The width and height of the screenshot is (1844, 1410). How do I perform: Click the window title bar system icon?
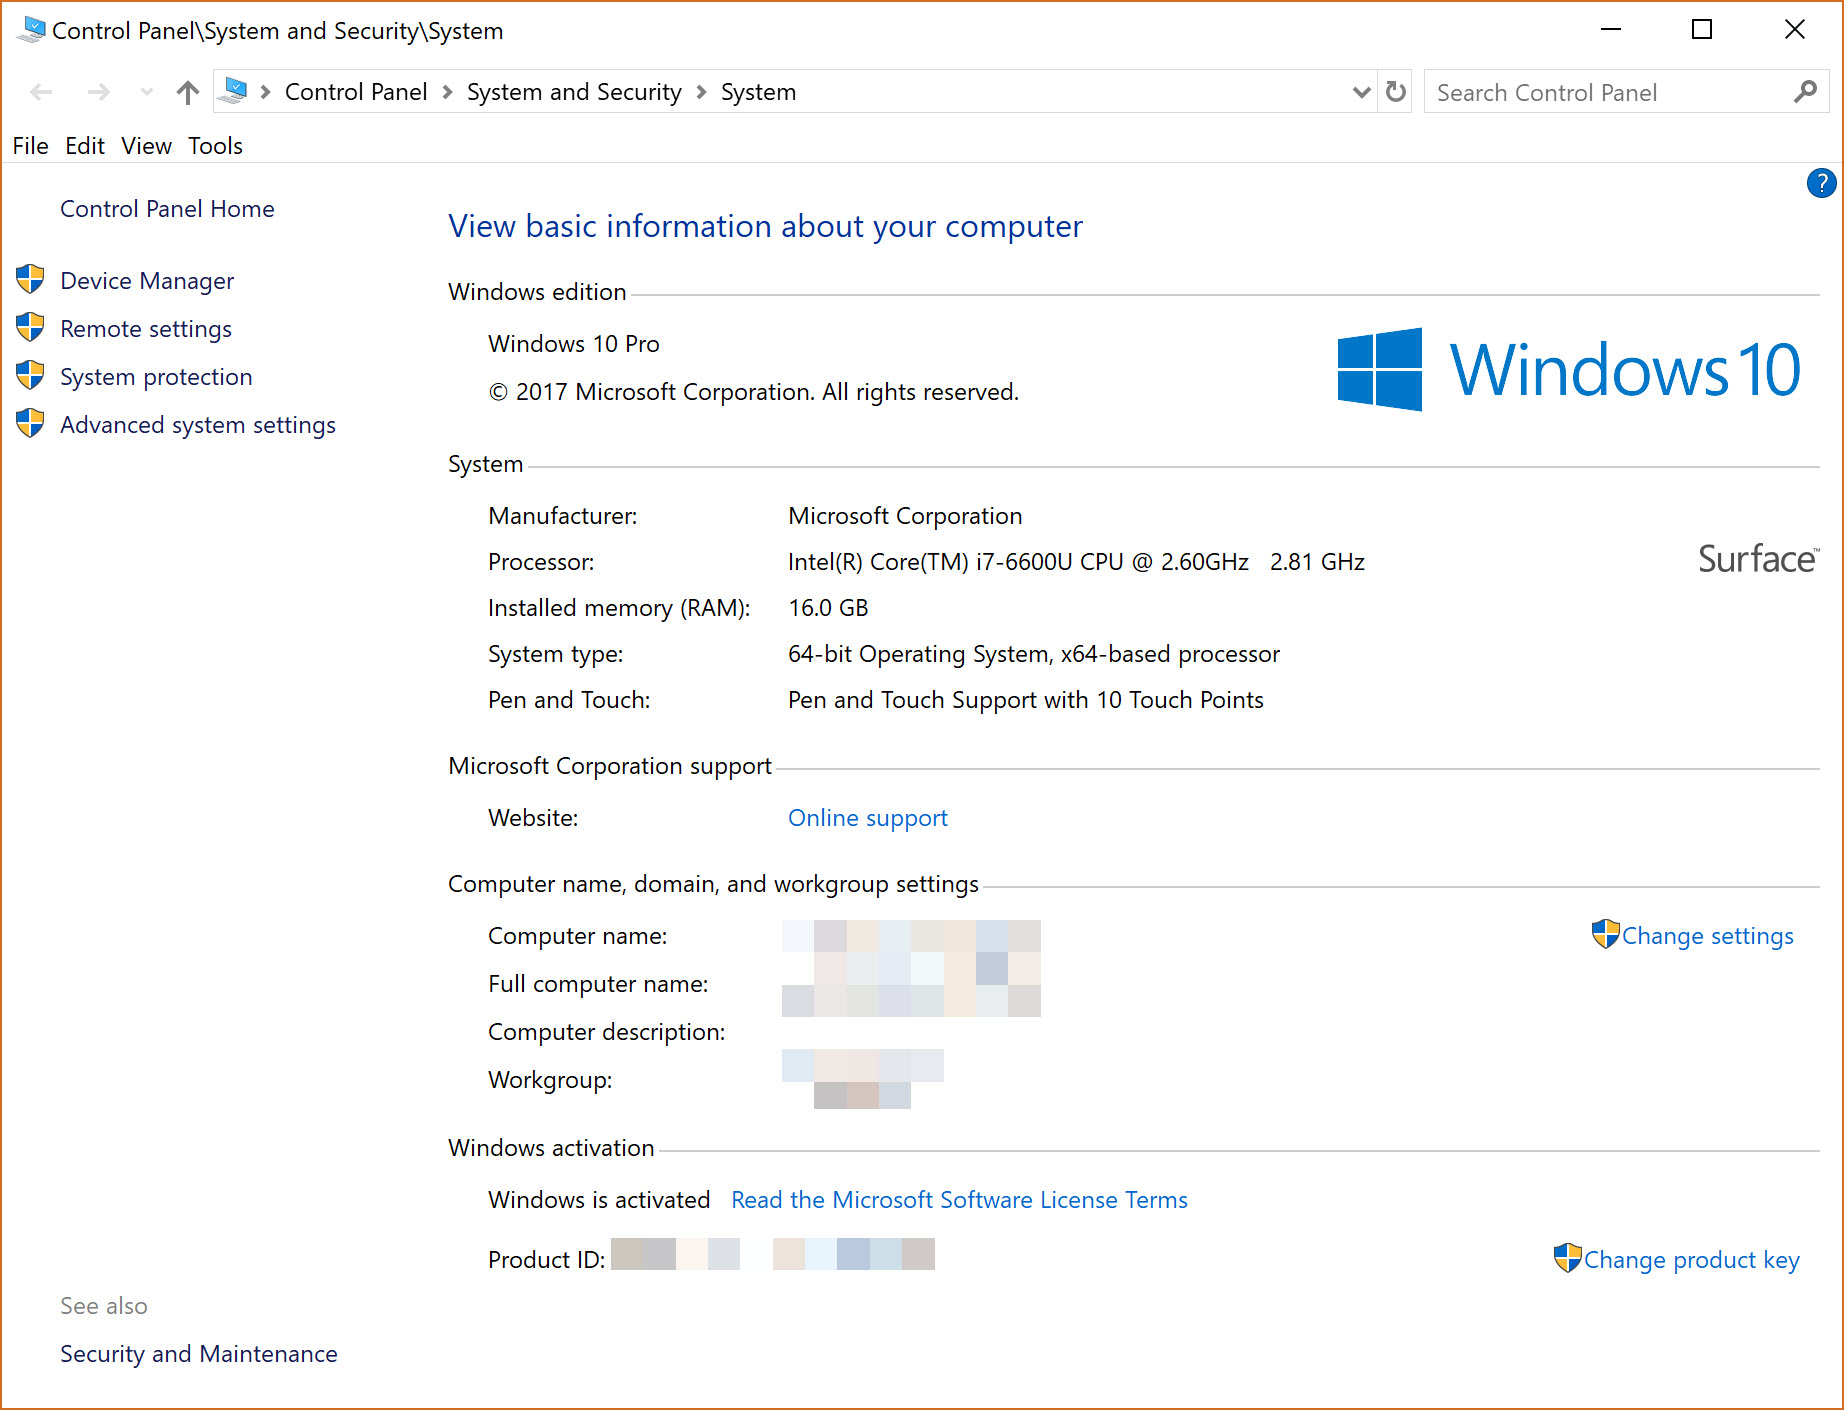tap(31, 30)
